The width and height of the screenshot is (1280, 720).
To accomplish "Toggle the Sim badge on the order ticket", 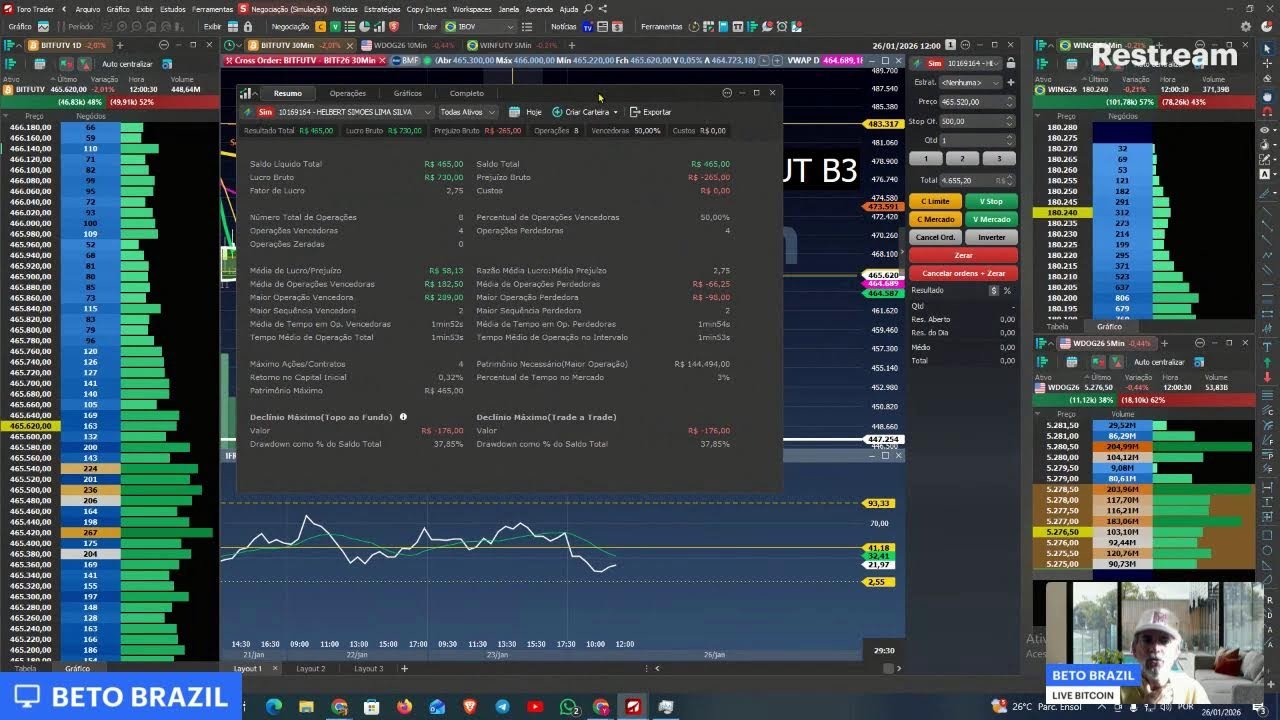I will 934,63.
